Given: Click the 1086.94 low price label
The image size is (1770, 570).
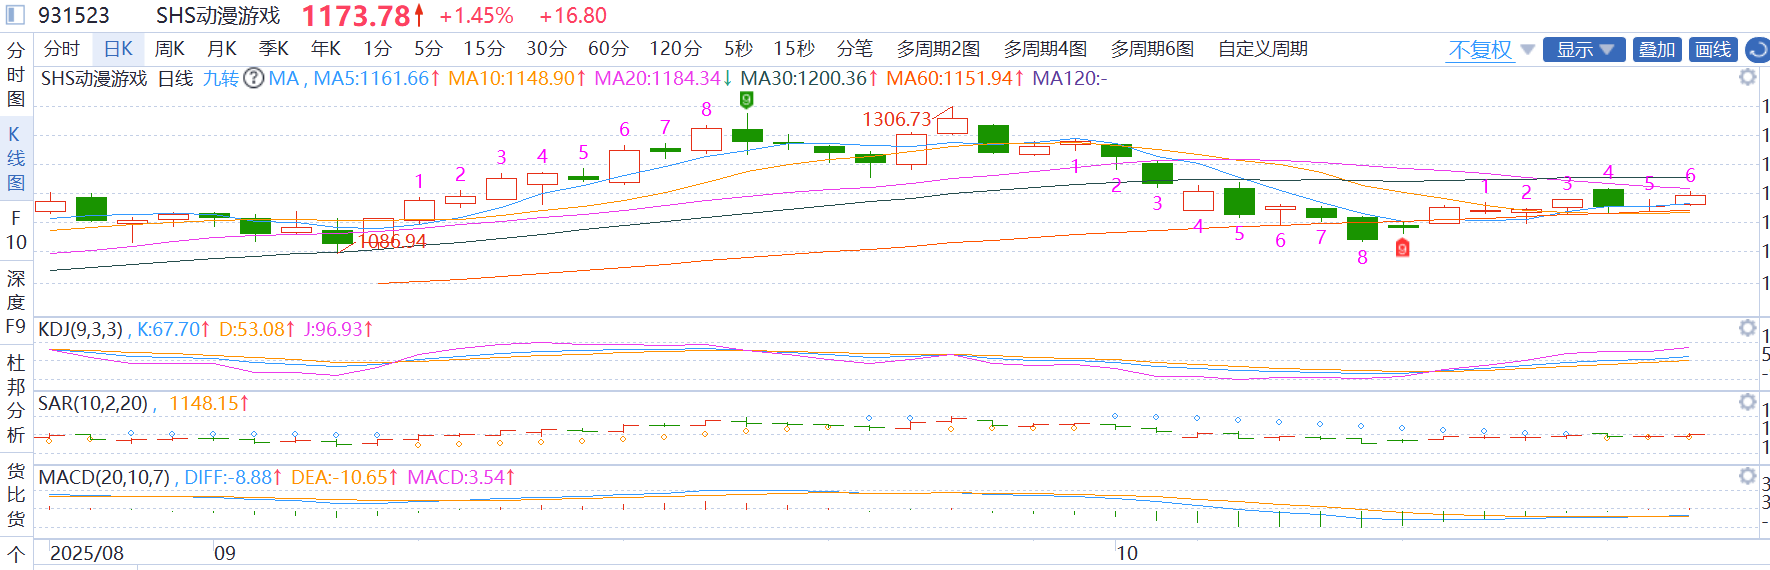Looking at the screenshot, I should 392,241.
